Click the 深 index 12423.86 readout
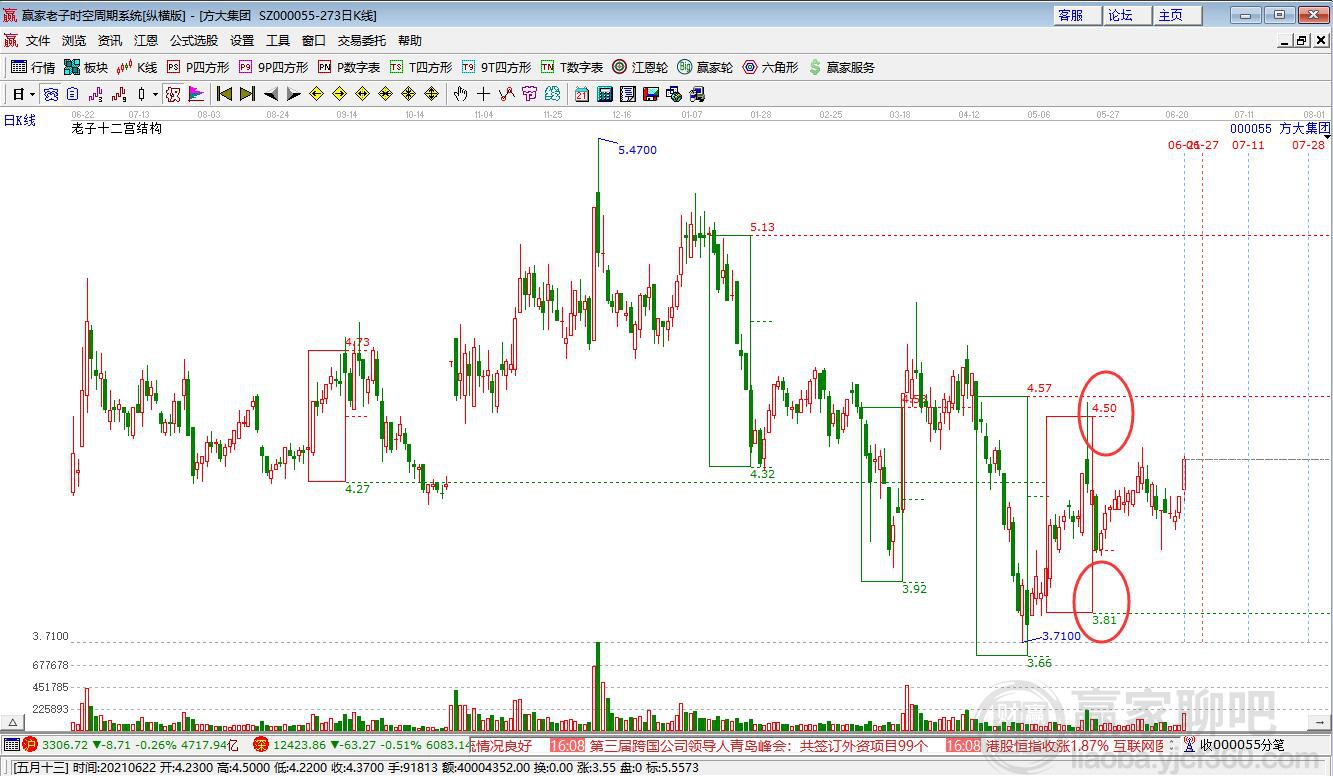 pos(360,745)
